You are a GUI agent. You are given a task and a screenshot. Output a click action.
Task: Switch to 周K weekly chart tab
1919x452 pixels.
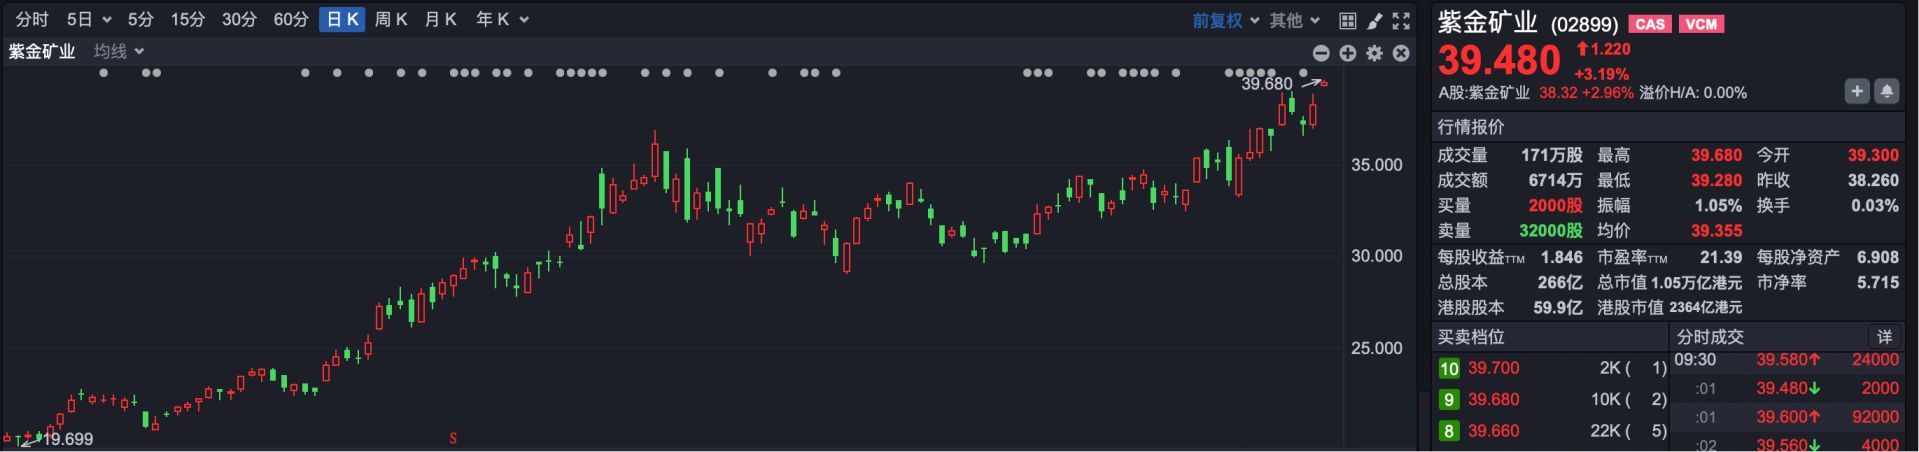pyautogui.click(x=391, y=20)
